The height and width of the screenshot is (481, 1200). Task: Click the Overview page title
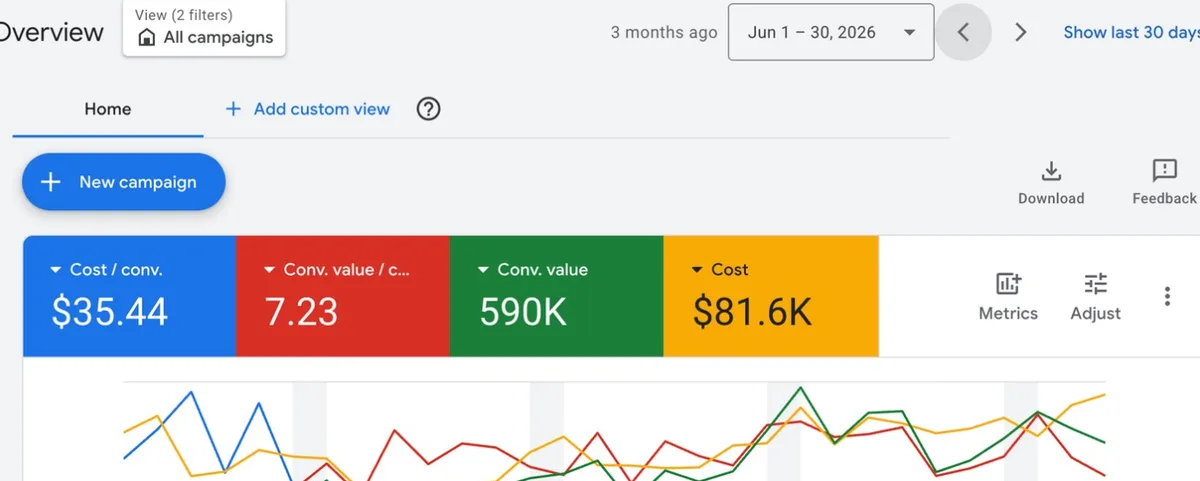pos(51,32)
